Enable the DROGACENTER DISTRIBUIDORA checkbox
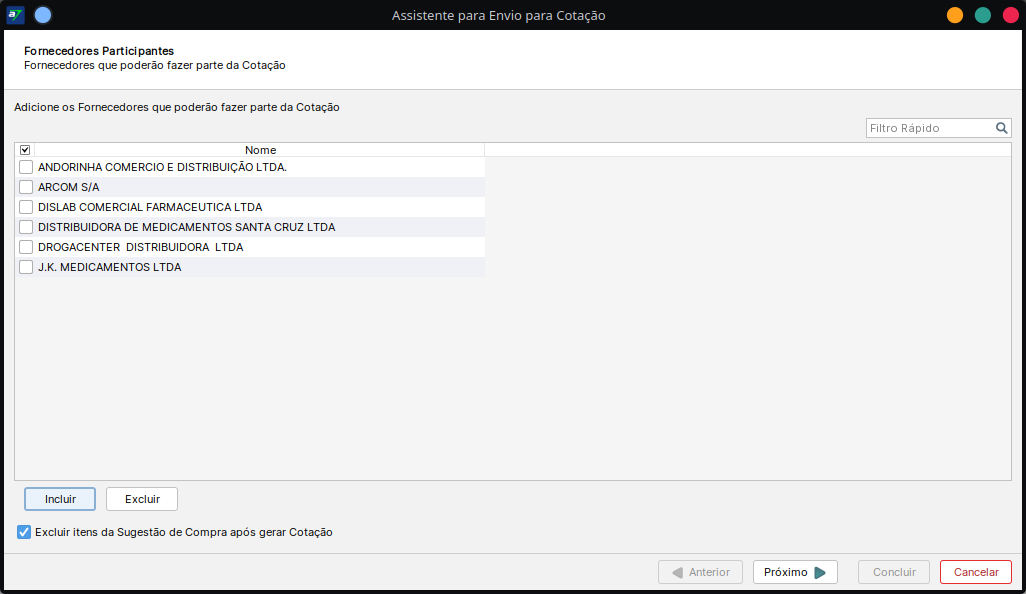The height and width of the screenshot is (594, 1026). (x=26, y=247)
